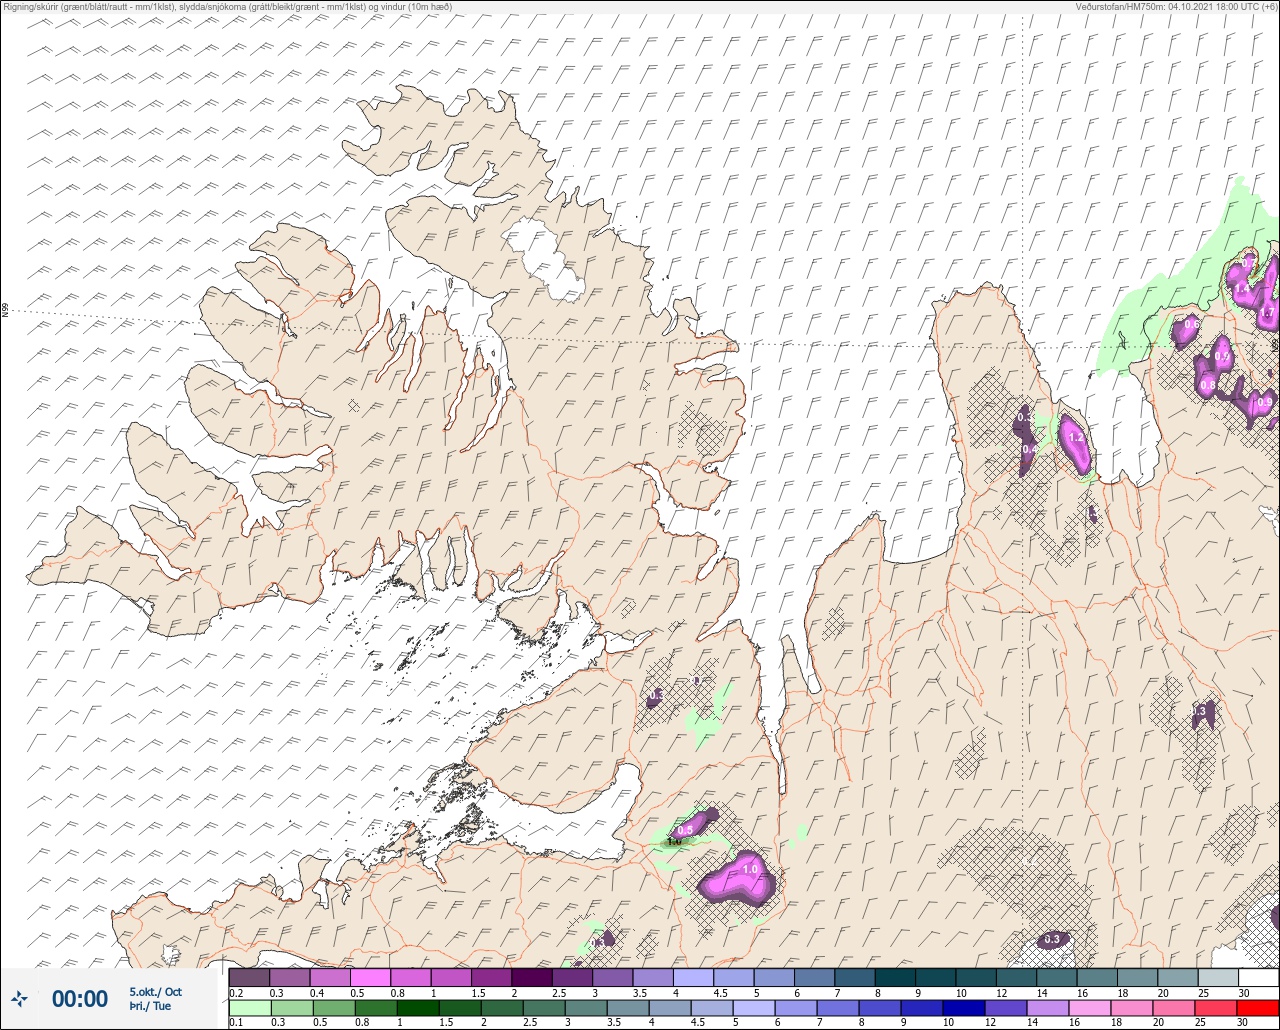Viewport: 1280px width, 1030px height.
Task: Click the 0.2 value label in the legend
Action: (x=236, y=992)
